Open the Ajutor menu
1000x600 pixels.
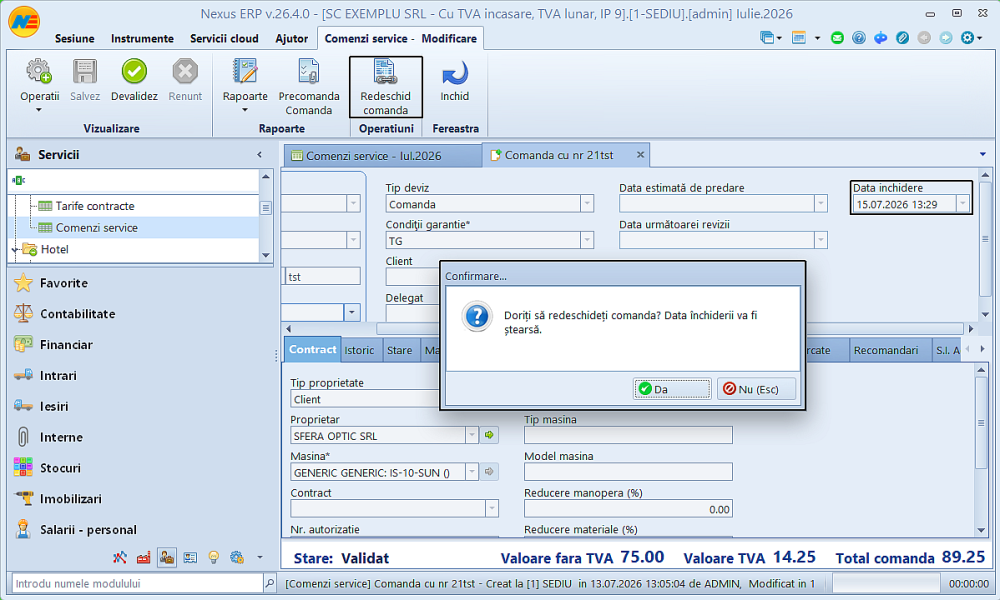tap(291, 38)
